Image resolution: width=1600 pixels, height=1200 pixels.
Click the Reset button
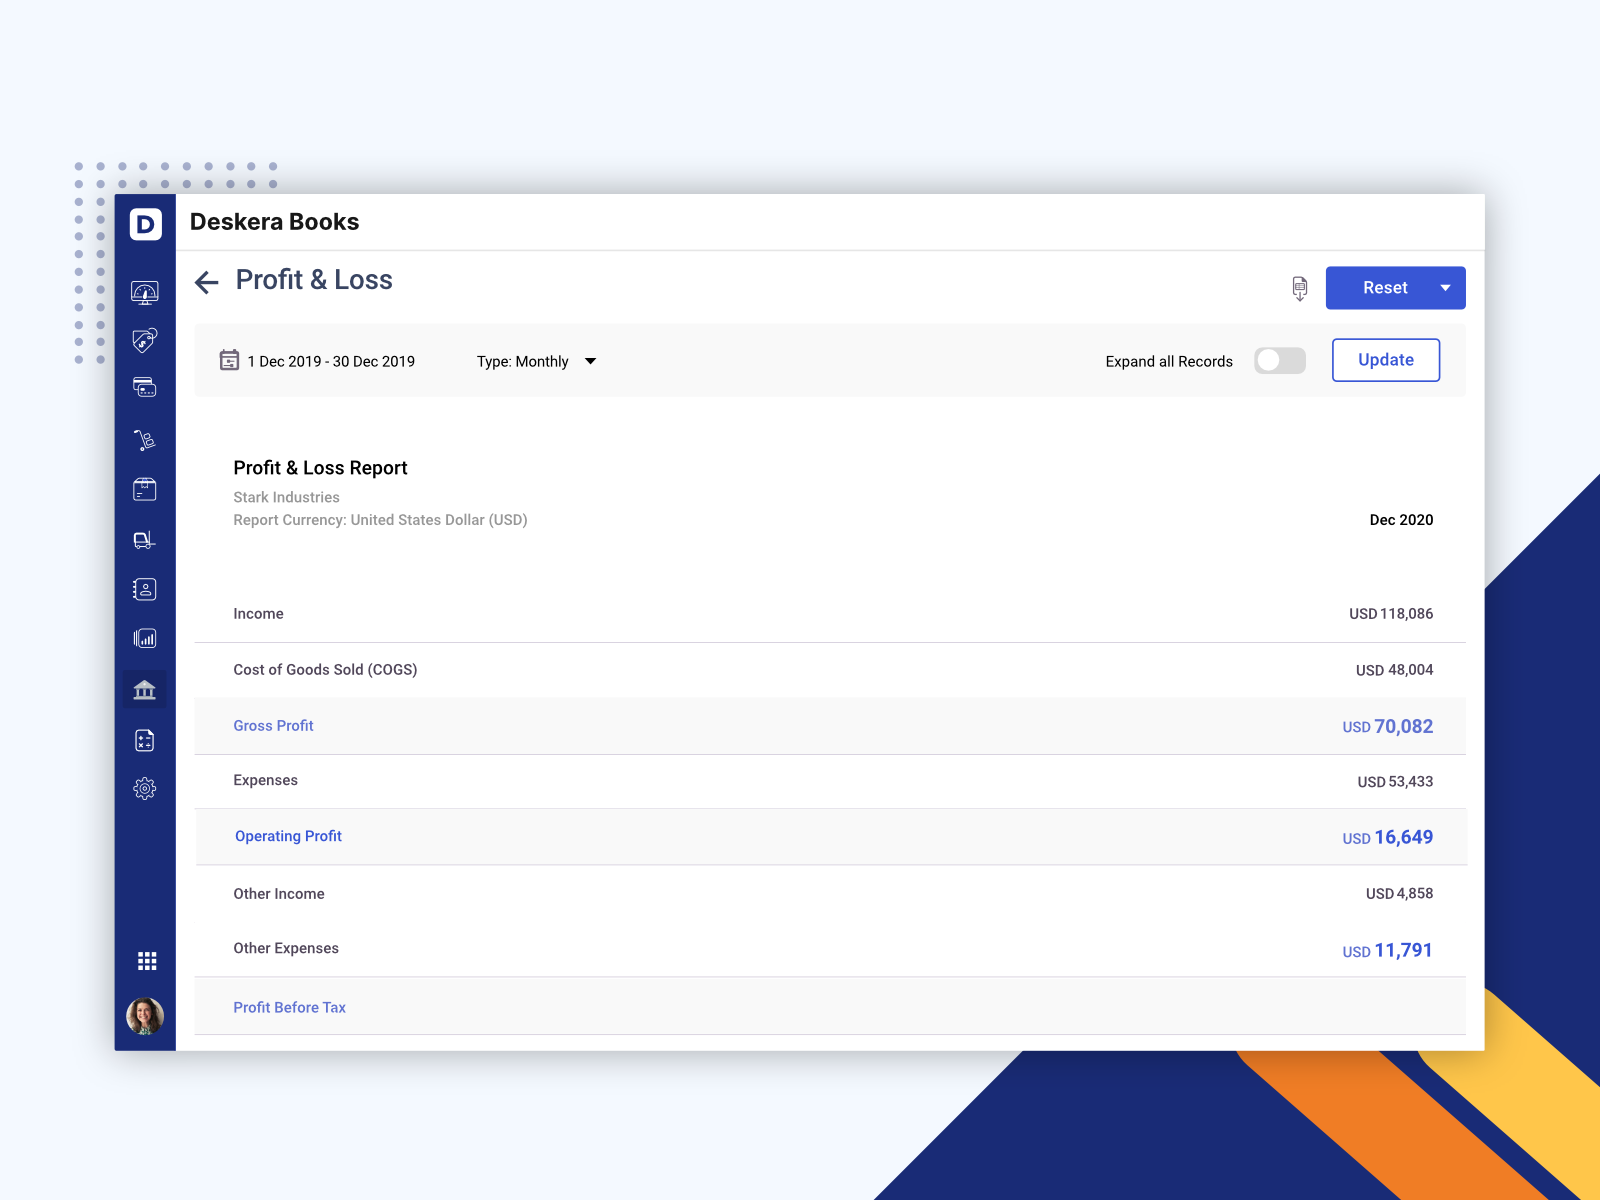coord(1385,288)
